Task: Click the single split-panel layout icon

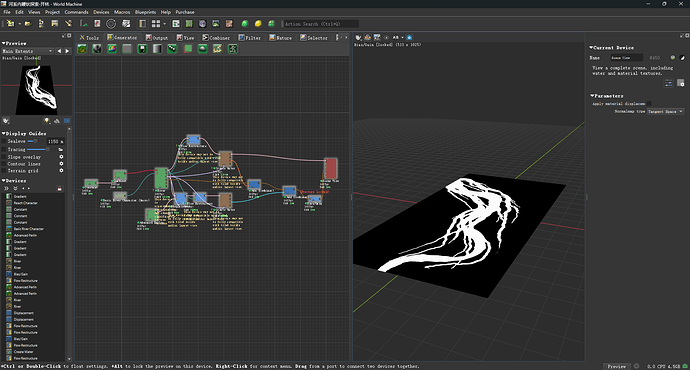Action: click(x=143, y=24)
